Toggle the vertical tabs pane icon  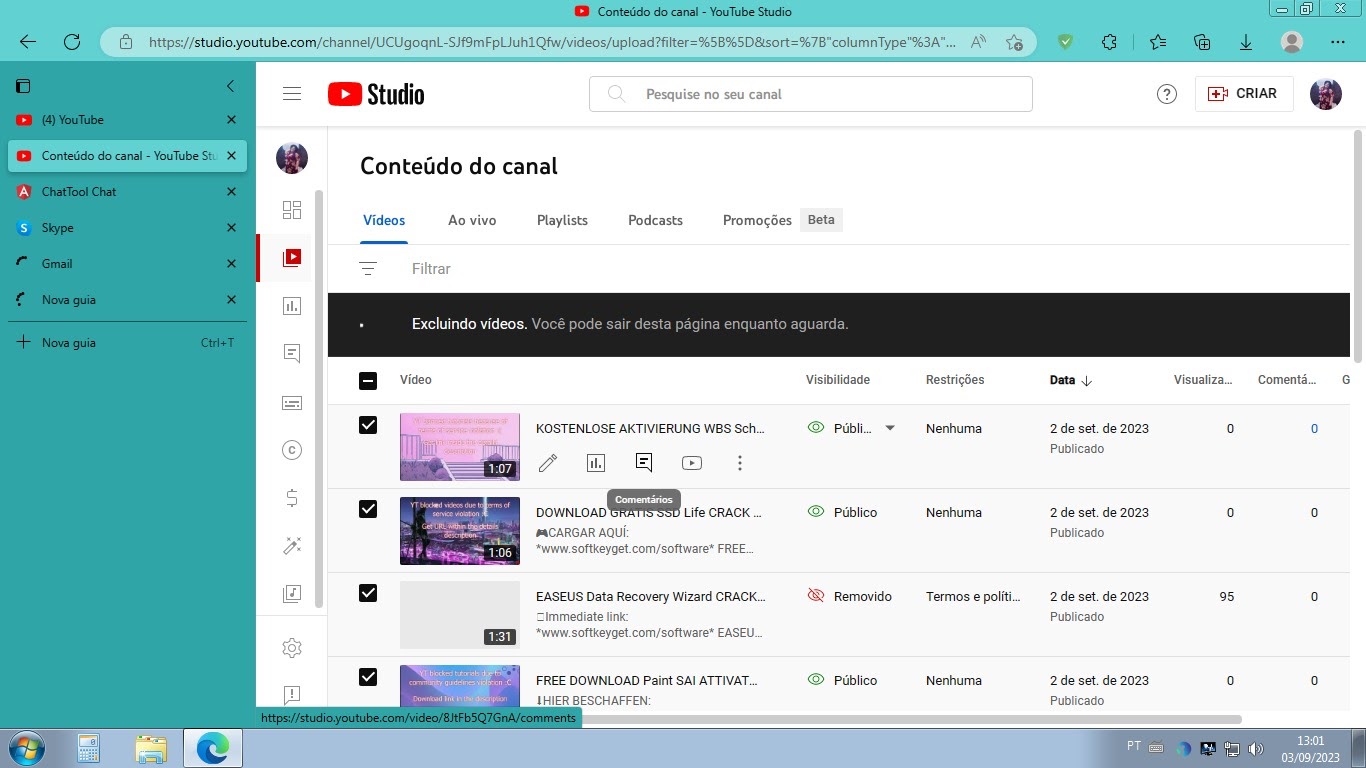click(x=24, y=86)
